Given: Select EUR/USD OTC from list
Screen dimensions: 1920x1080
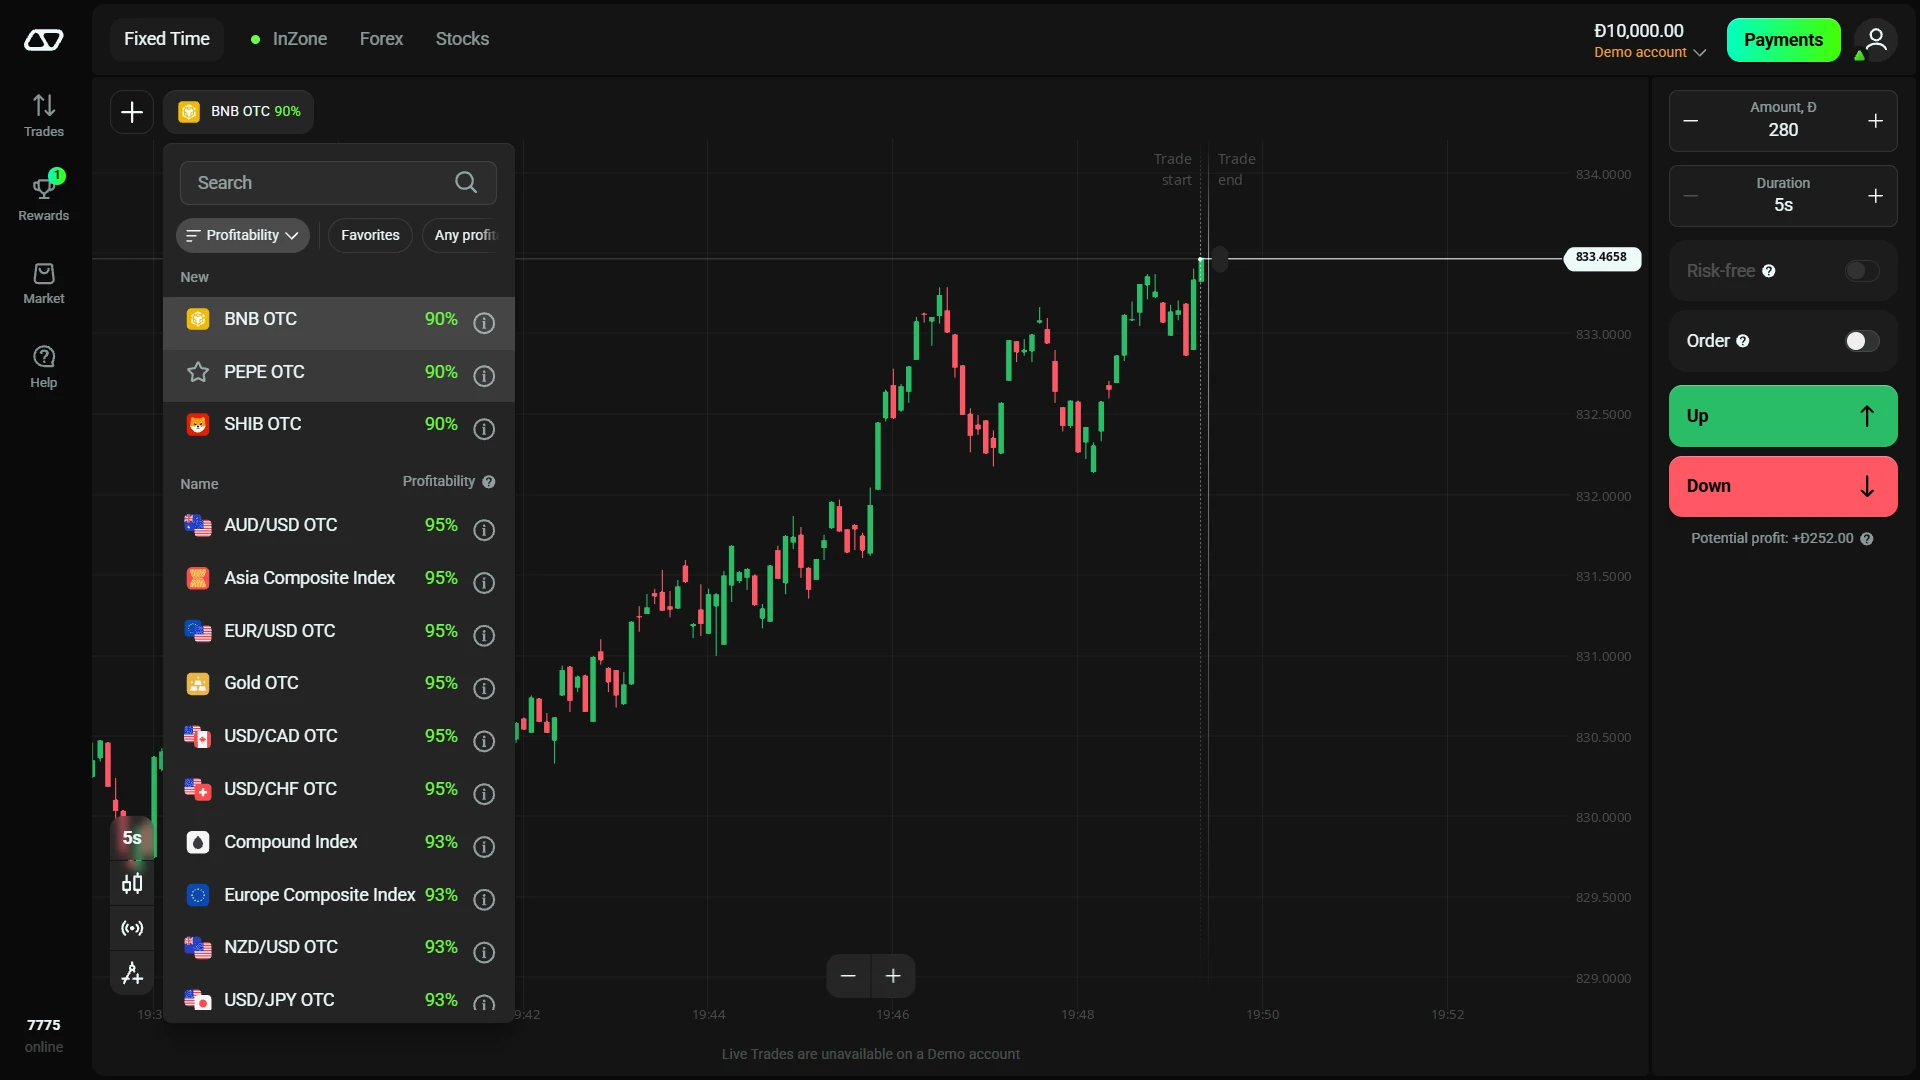Looking at the screenshot, I should point(339,631).
